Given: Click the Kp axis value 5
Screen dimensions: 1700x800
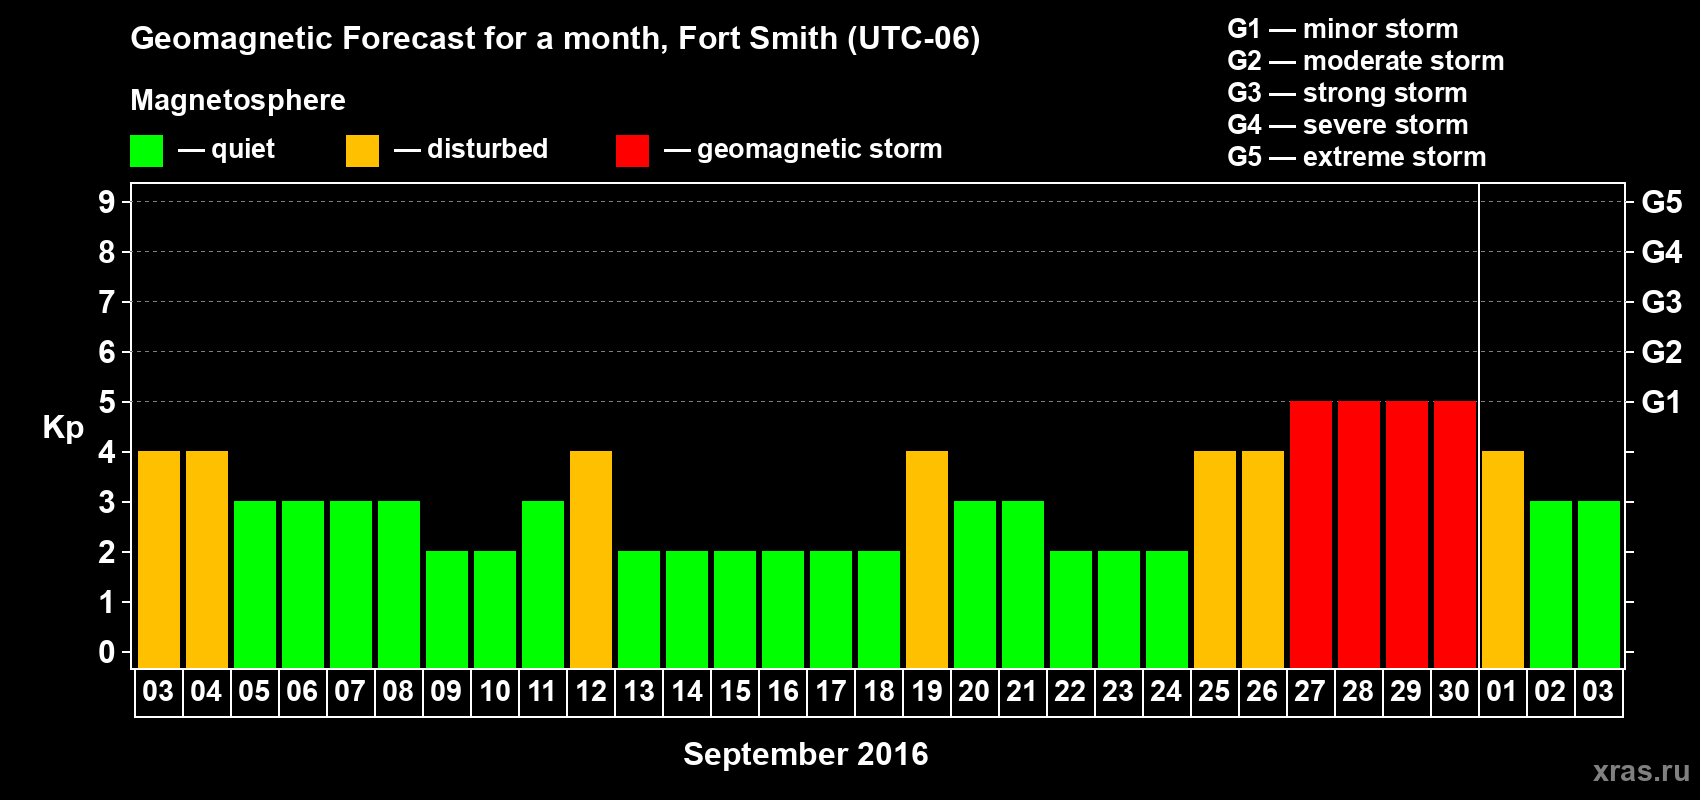Looking at the screenshot, I should pyautogui.click(x=107, y=402).
